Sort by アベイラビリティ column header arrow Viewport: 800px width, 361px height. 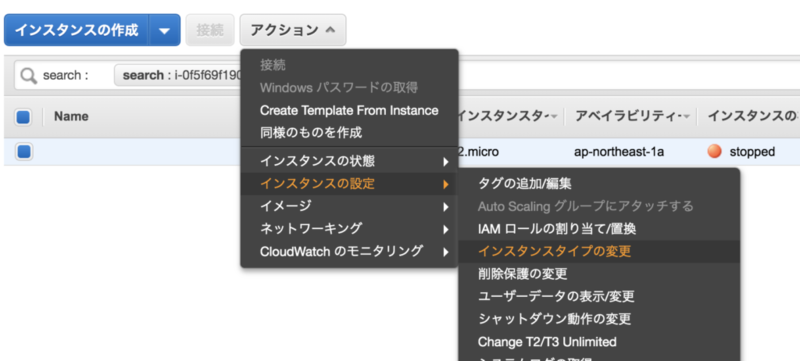[x=687, y=117]
